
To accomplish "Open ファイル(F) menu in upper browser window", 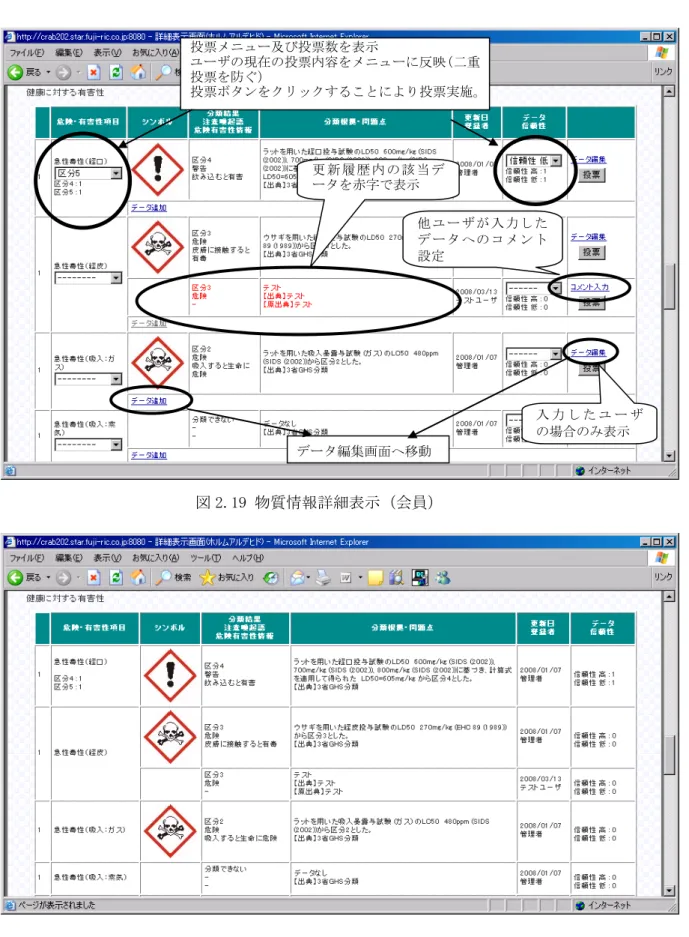I will coord(27,53).
